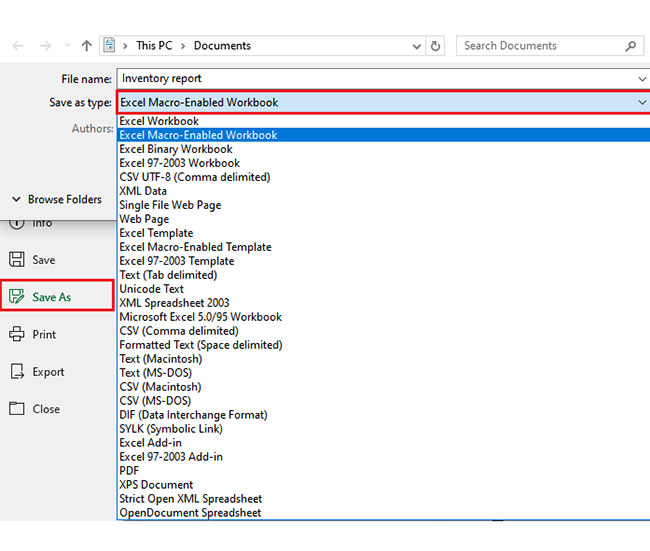This screenshot has width=650, height=551.
Task: Click the Close folder icon in sidebar
Action: (17, 409)
